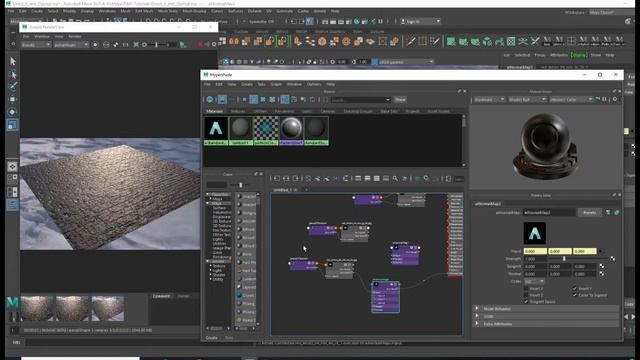Click the Display tab in the Maya channel box area
This screenshot has height=360, width=640.
pyautogui.click(x=579, y=55)
